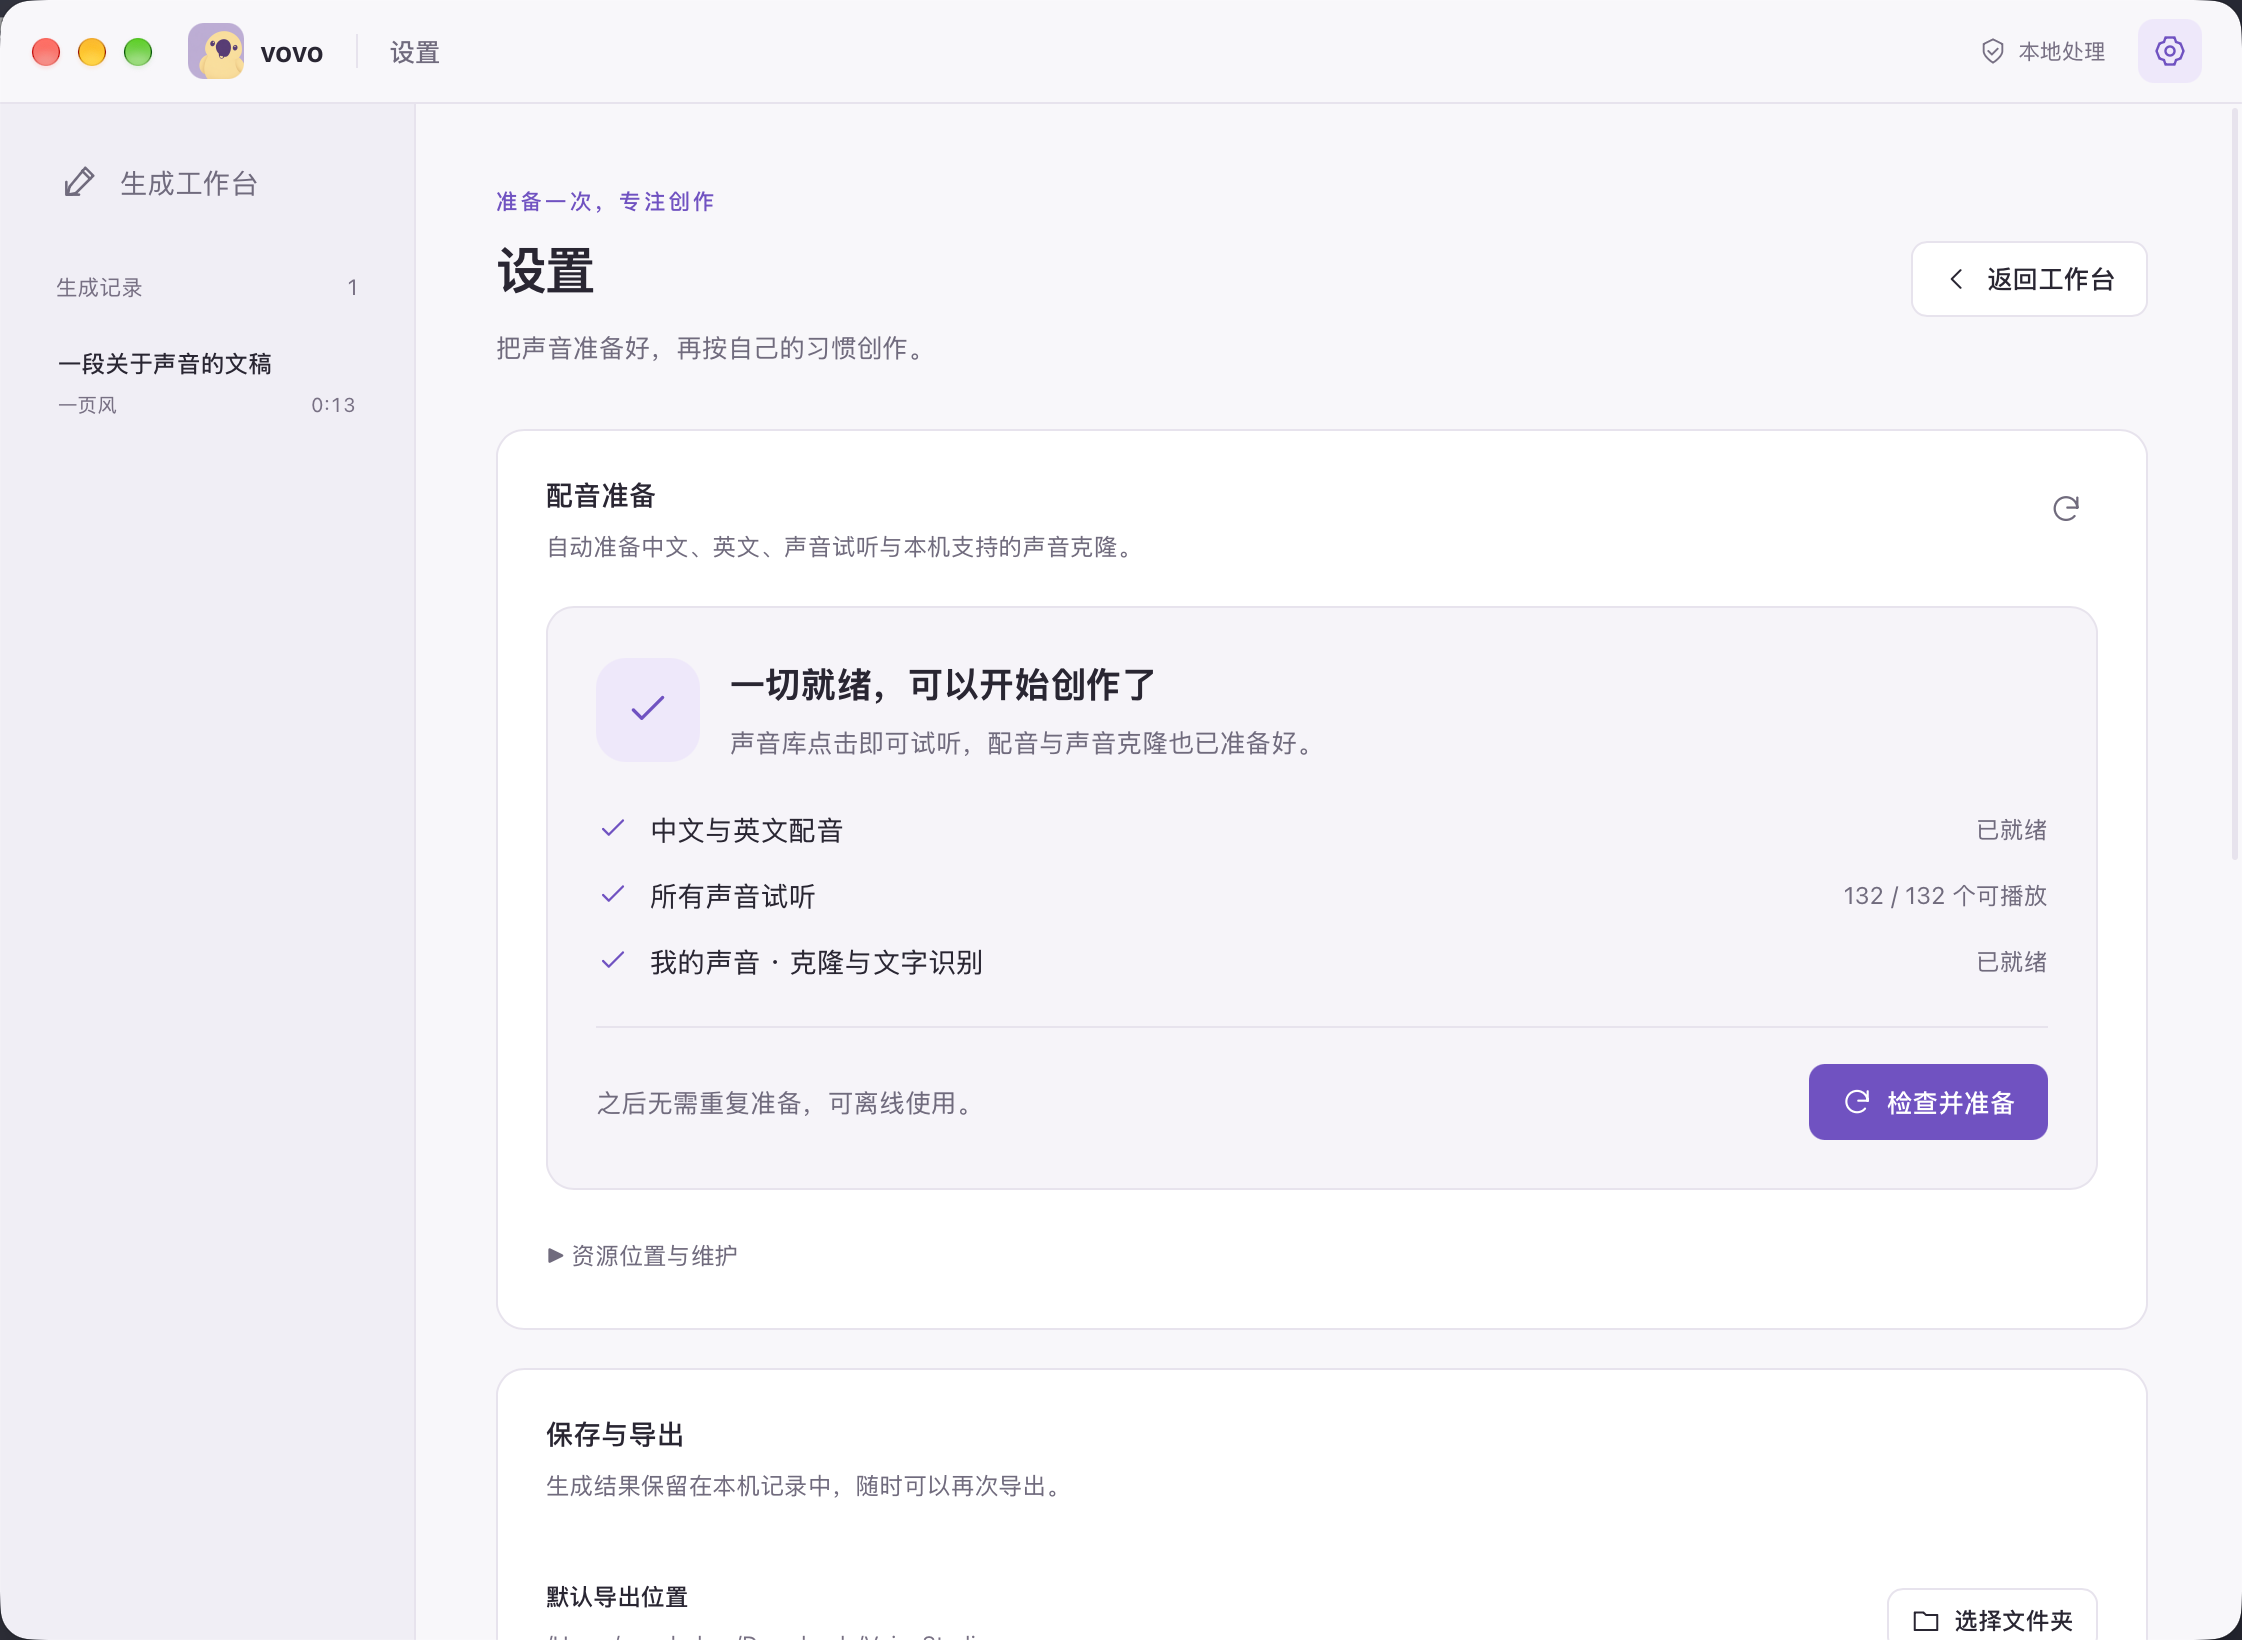Click the shield icon beside 本地处理

coord(1992,51)
